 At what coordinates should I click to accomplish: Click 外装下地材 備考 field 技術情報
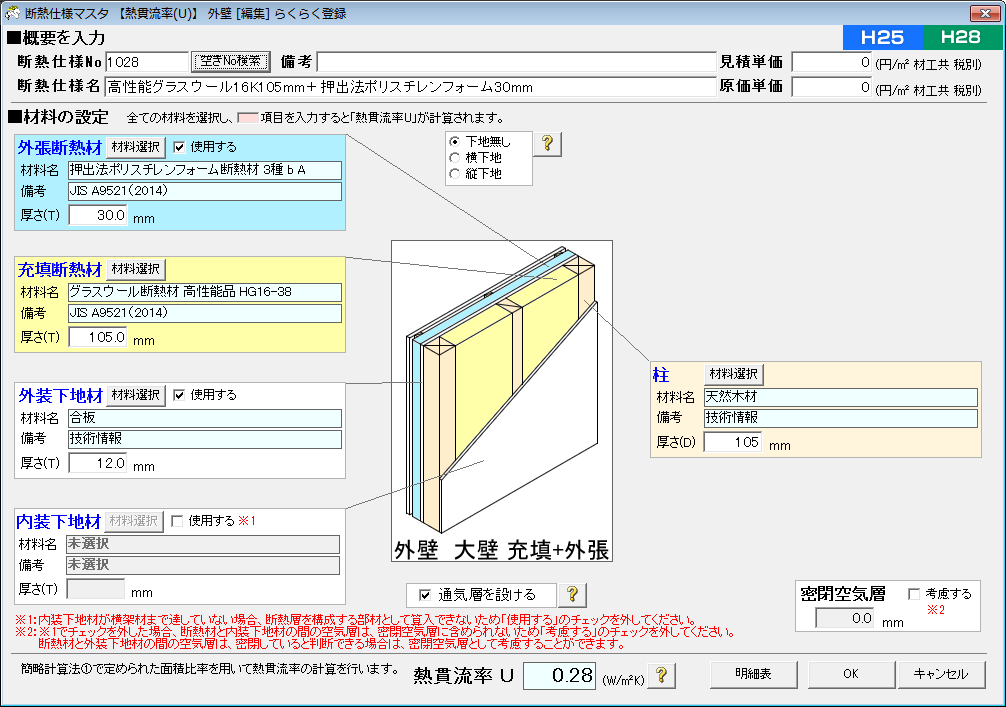[x=205, y=439]
